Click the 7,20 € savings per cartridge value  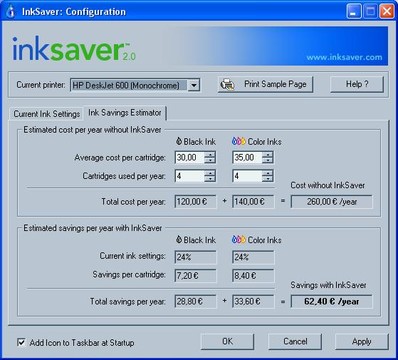click(x=195, y=276)
